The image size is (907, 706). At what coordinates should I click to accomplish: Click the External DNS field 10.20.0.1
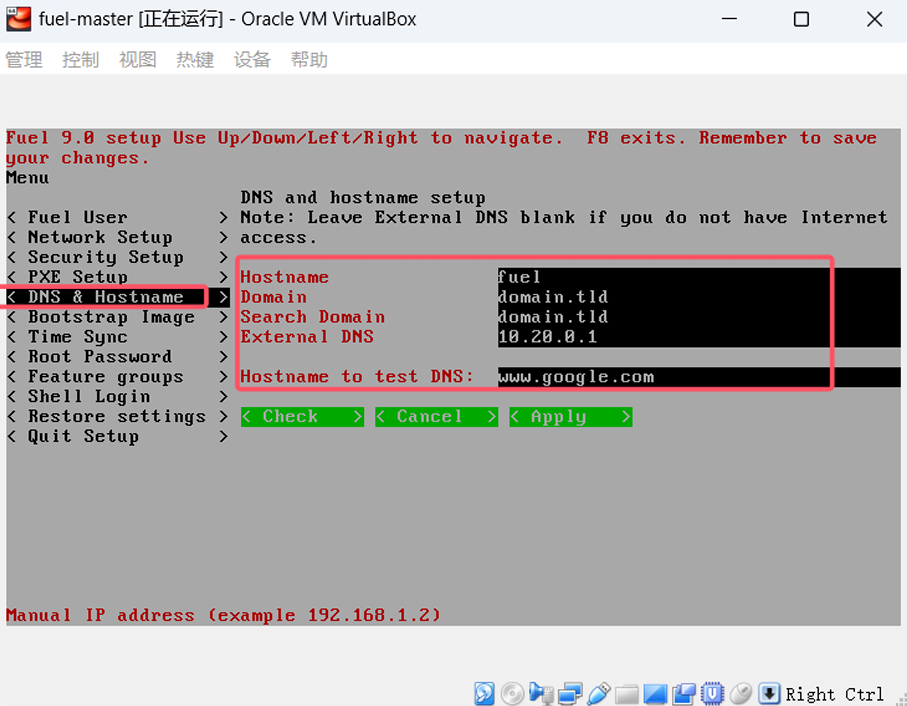(699, 337)
